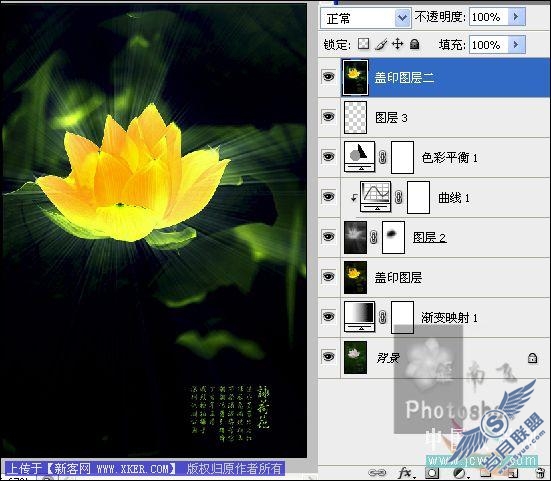Image resolution: width=551 pixels, height=481 pixels.
Task: Select the white mask of 曲线 1
Action: pos(418,197)
